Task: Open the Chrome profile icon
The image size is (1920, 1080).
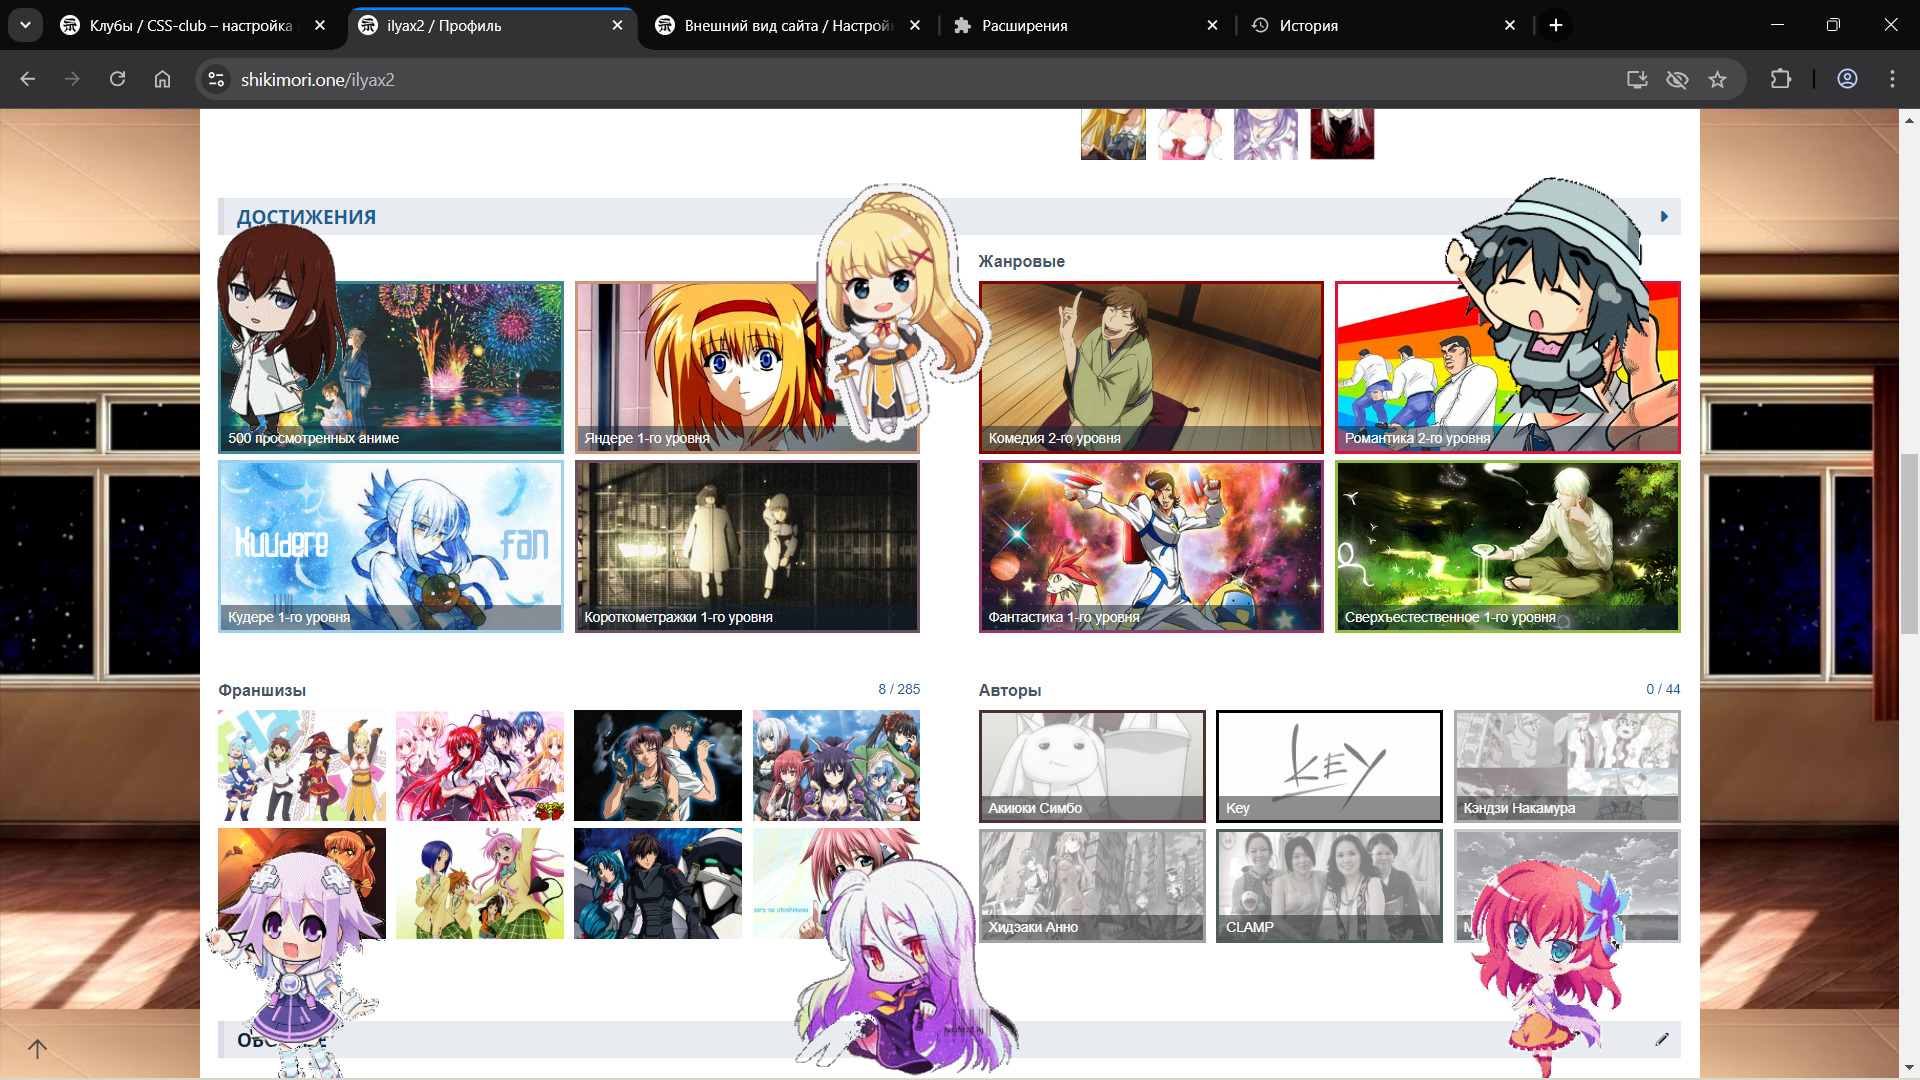Action: point(1847,79)
